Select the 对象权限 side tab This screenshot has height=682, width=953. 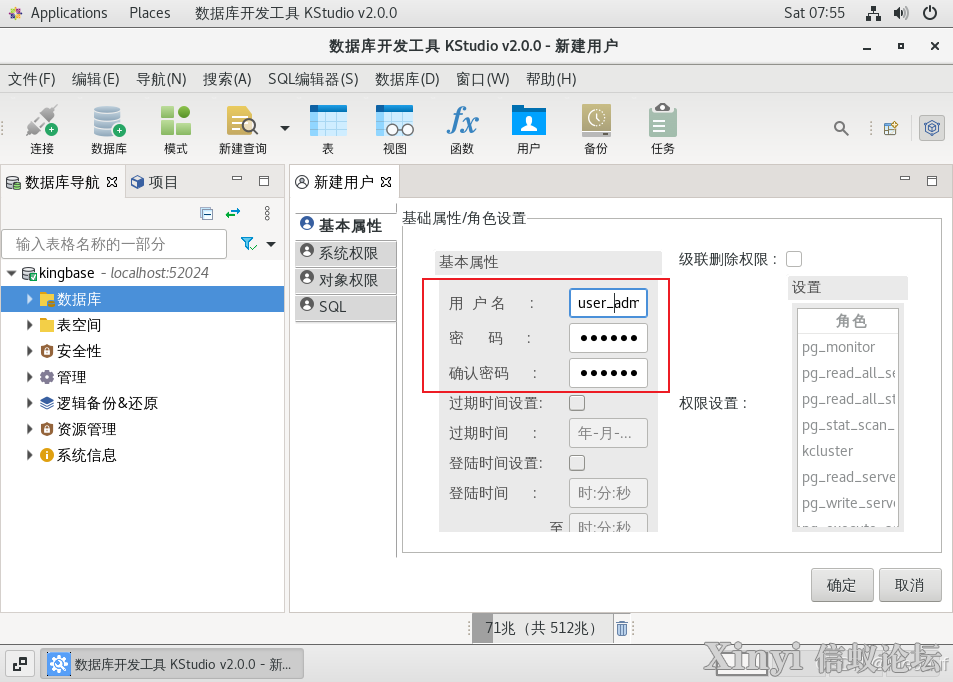346,280
